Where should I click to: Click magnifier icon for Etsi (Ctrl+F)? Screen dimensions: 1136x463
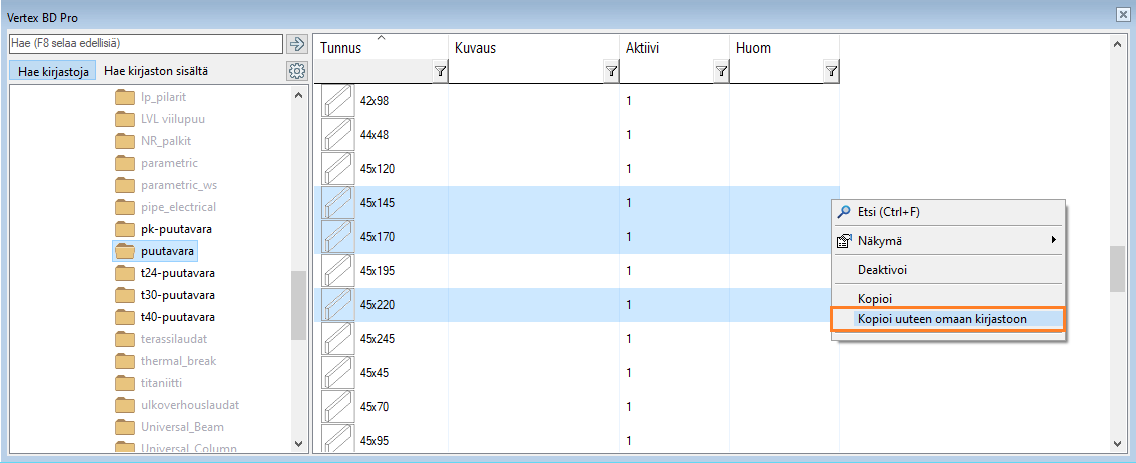[844, 212]
